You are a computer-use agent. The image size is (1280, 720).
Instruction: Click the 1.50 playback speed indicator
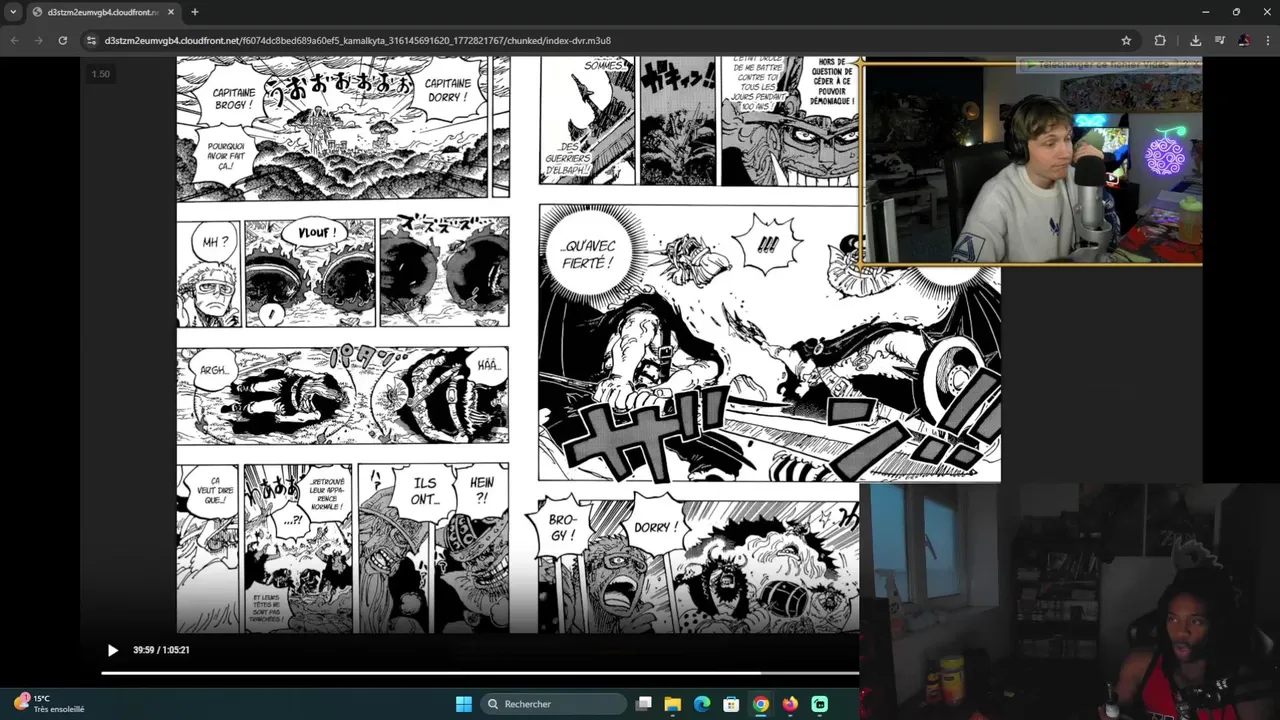101,74
